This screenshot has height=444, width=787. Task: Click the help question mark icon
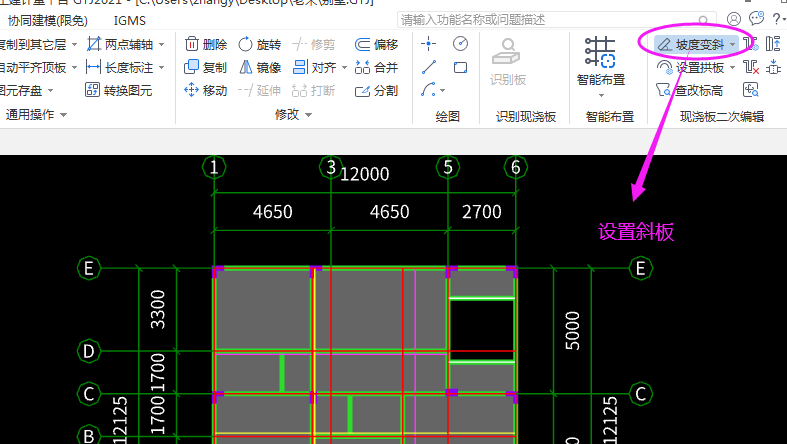[776, 19]
